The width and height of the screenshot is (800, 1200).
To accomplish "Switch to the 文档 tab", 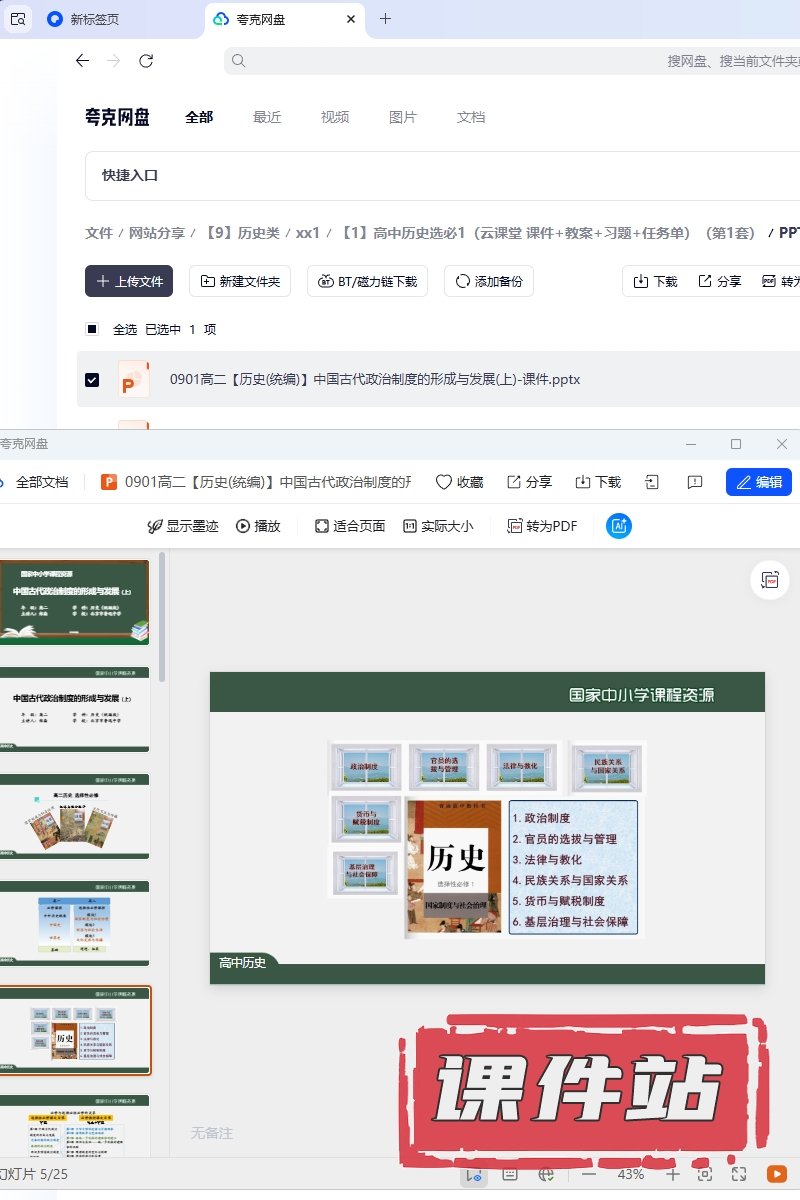I will click(x=471, y=117).
